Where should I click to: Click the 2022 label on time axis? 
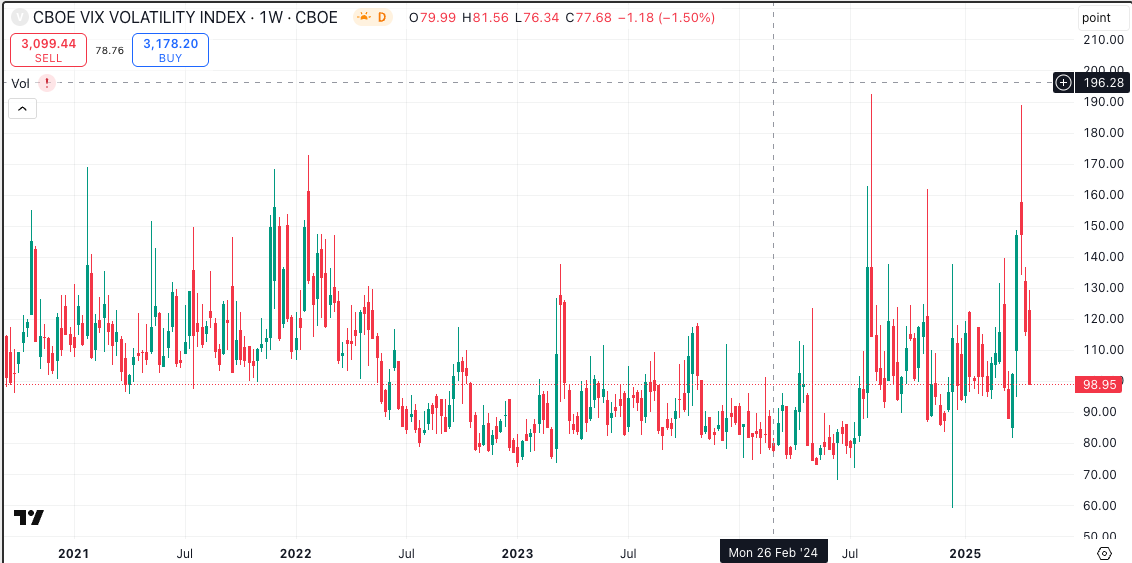click(x=296, y=553)
